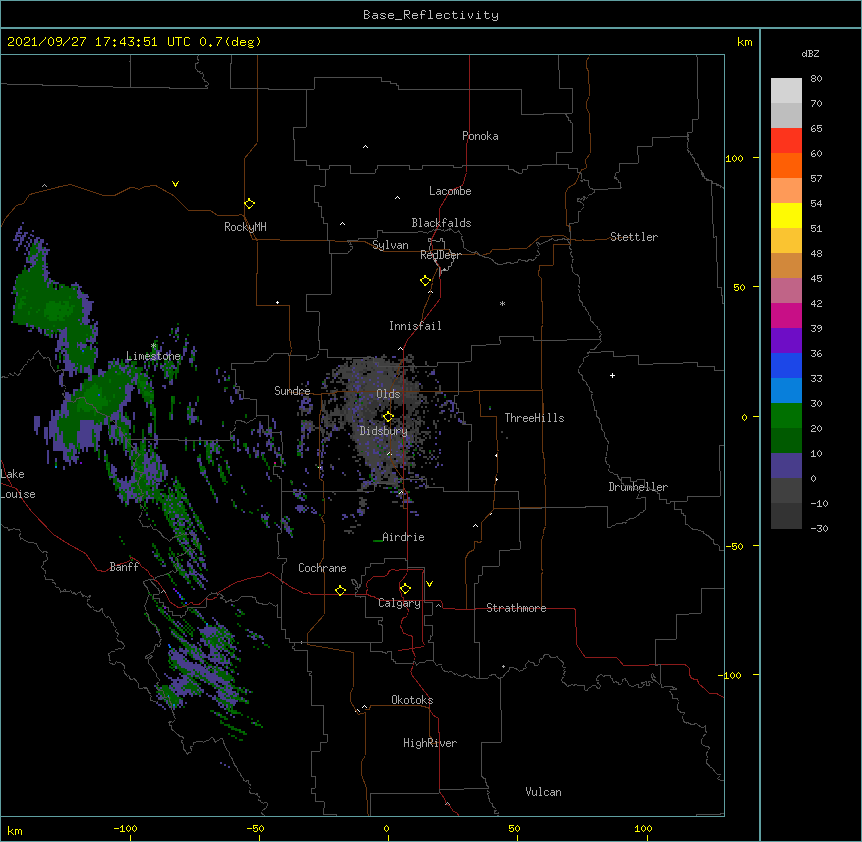
Task: Pick the pink 45-42 dBZ legend swatch
Action: (x=786, y=291)
